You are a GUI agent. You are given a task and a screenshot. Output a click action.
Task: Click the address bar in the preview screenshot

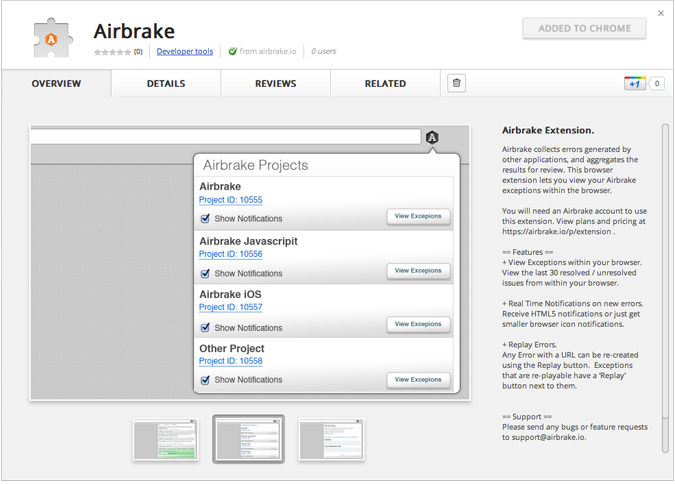[x=225, y=137]
